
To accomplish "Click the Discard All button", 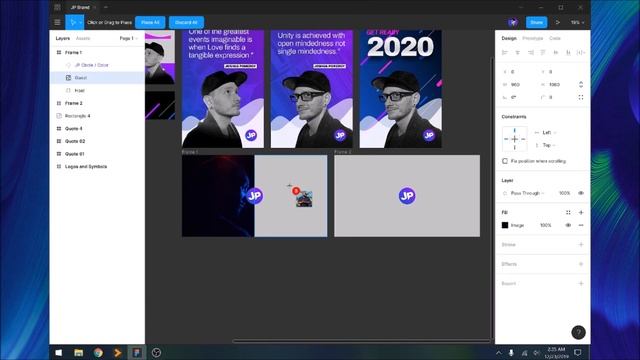I will click(x=186, y=22).
